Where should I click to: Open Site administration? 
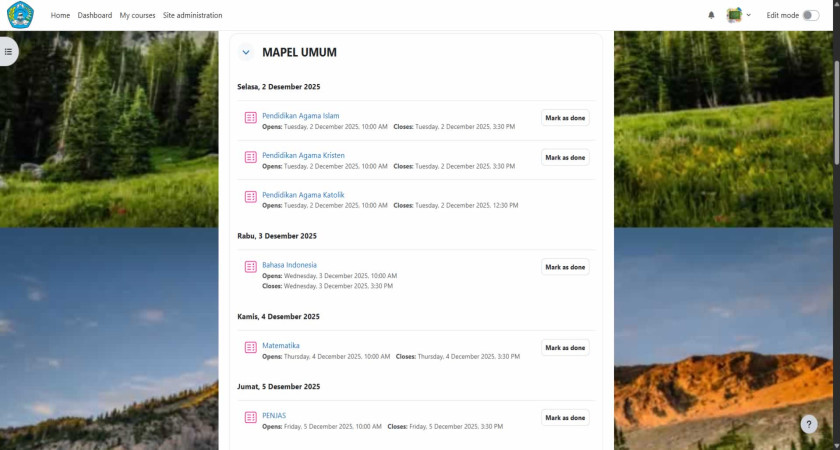click(x=192, y=15)
